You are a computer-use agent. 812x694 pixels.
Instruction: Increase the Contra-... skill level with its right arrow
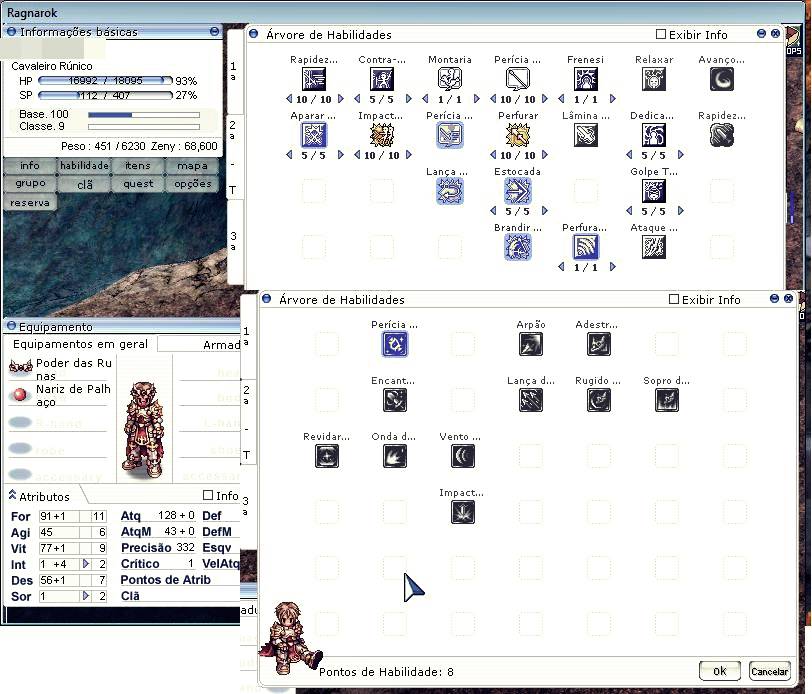pos(409,98)
